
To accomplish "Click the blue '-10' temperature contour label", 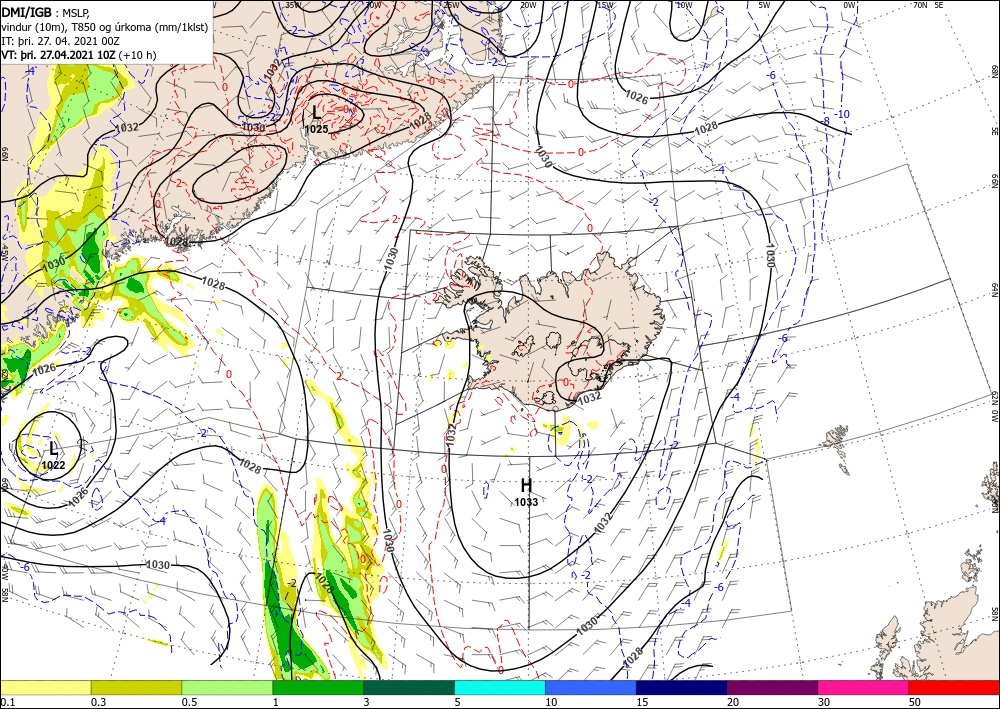I will pyautogui.click(x=843, y=114).
